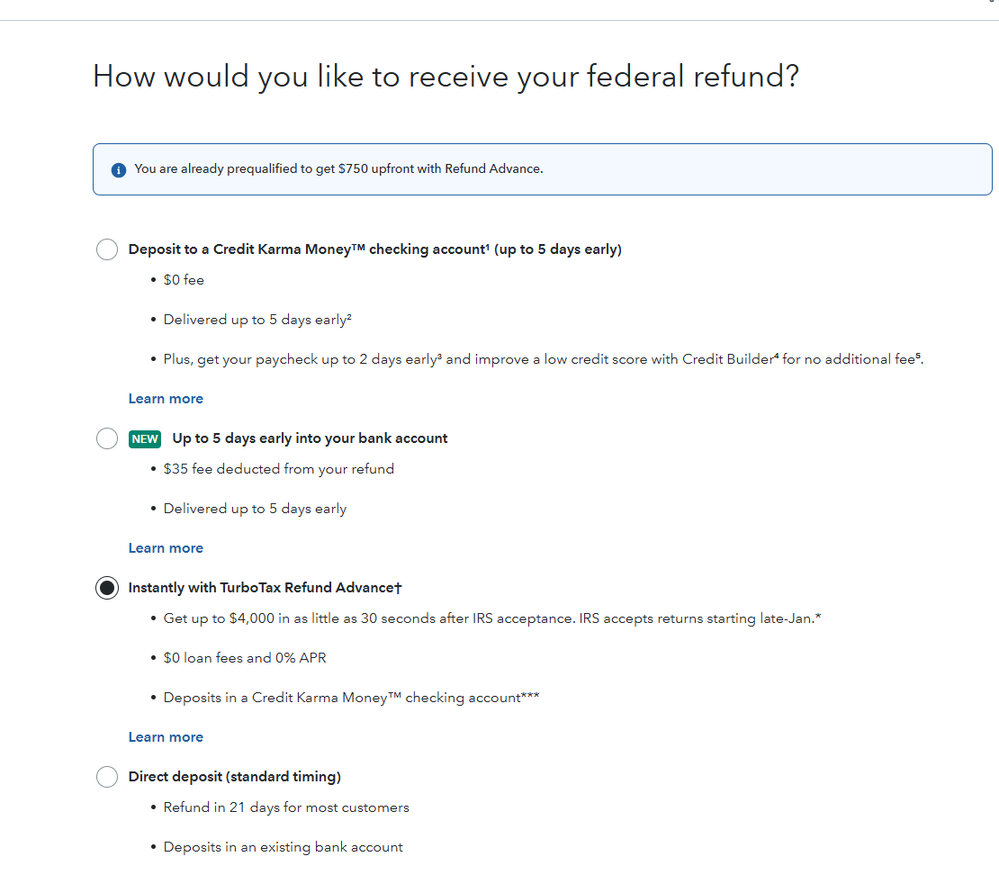Viewport: 999px width, 885px height.
Task: Click the page heading about federal refund
Action: [x=446, y=76]
